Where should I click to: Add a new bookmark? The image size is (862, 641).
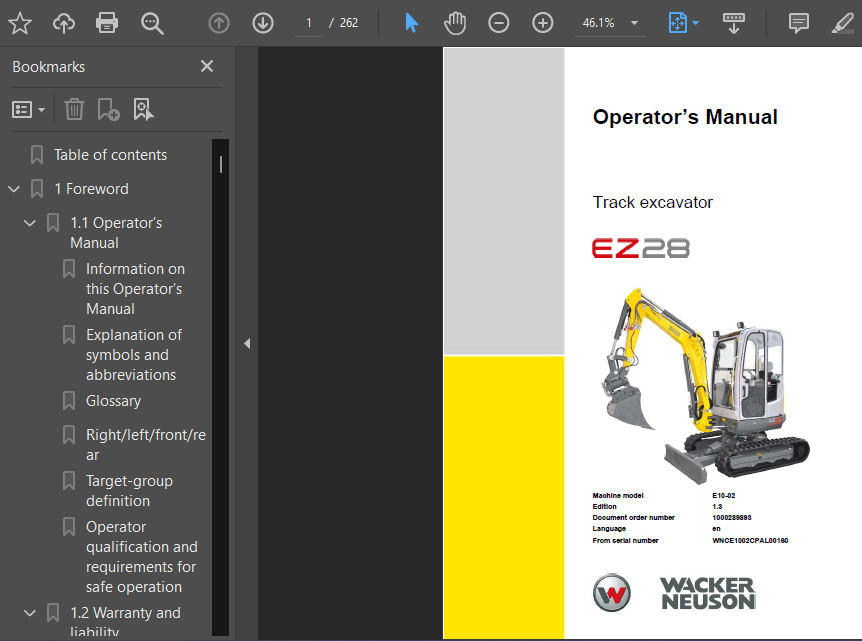tap(107, 109)
